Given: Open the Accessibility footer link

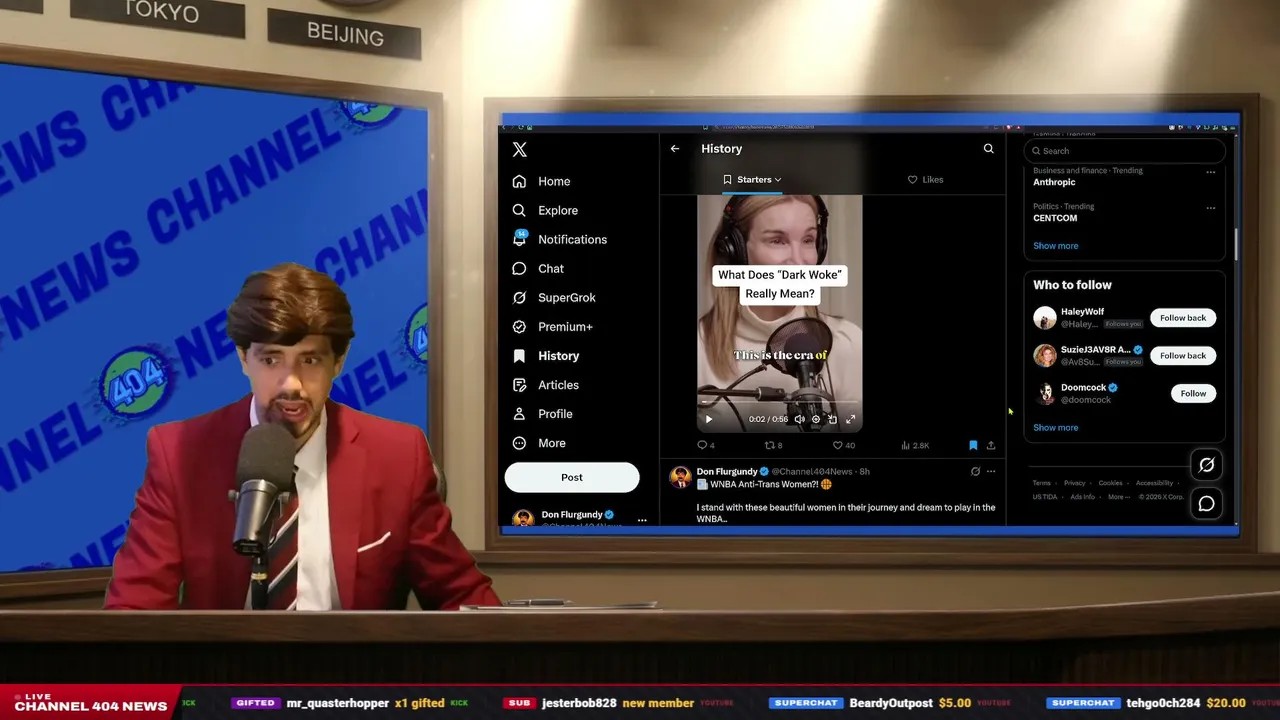Looking at the screenshot, I should (1154, 483).
